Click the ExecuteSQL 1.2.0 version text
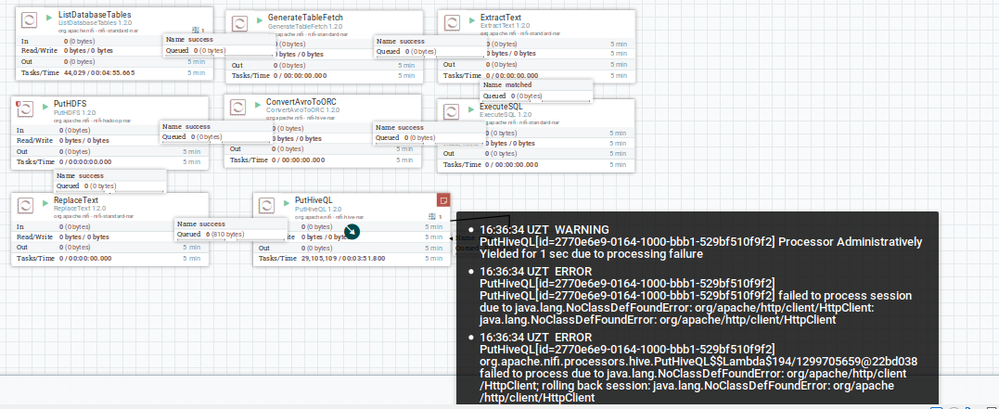Viewport: 999px width, 409px height. coord(506,114)
